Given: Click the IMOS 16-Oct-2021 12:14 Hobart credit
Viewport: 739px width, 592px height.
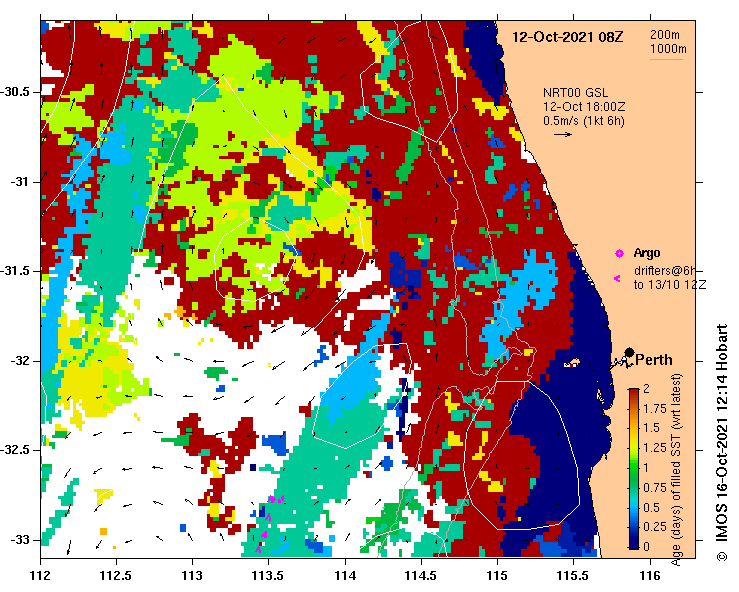Looking at the screenshot, I should coord(722,432).
